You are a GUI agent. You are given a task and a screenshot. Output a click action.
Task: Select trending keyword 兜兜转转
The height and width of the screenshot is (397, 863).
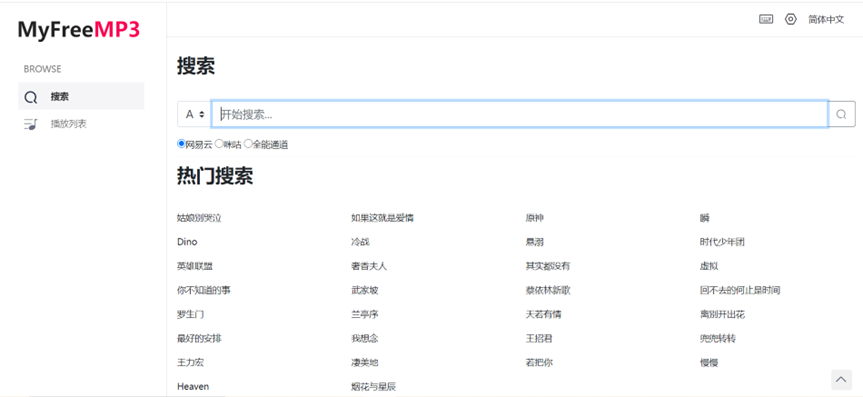[718, 338]
